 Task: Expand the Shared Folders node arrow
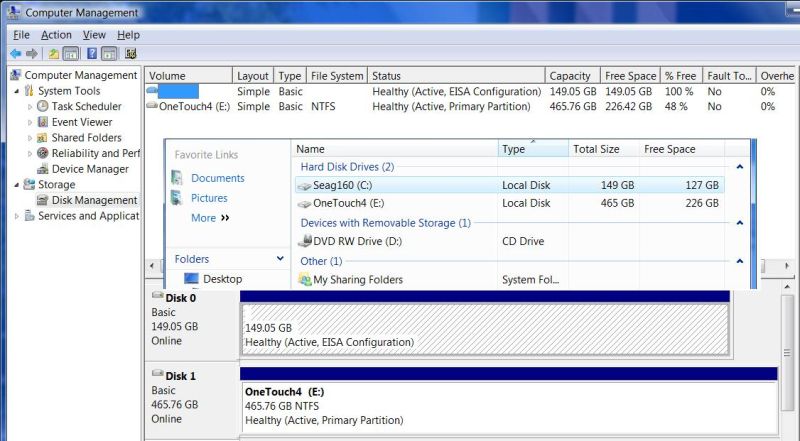(30, 138)
